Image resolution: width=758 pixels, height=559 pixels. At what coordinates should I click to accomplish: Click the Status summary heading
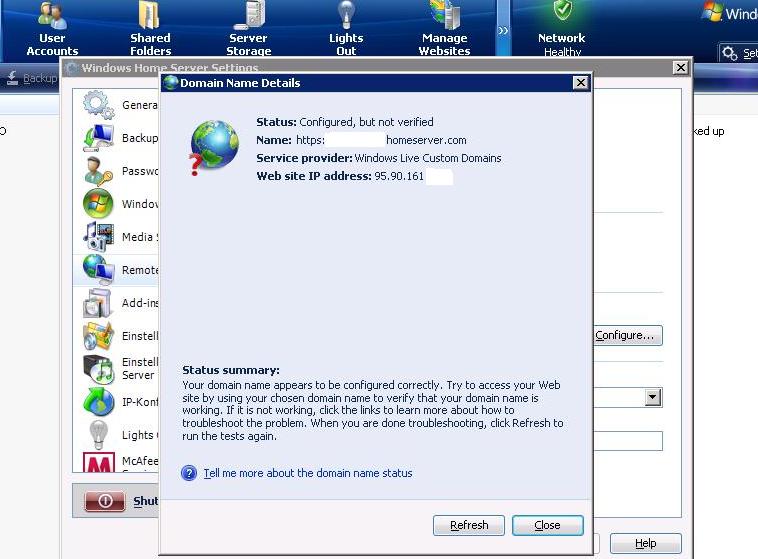(x=231, y=370)
